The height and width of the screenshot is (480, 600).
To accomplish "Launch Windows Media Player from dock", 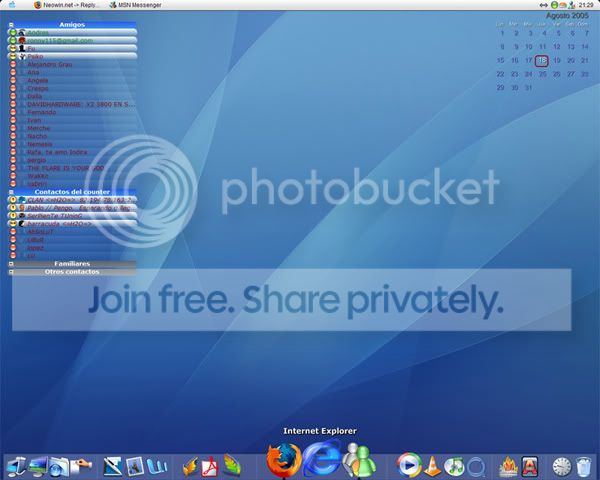I will click(x=409, y=465).
